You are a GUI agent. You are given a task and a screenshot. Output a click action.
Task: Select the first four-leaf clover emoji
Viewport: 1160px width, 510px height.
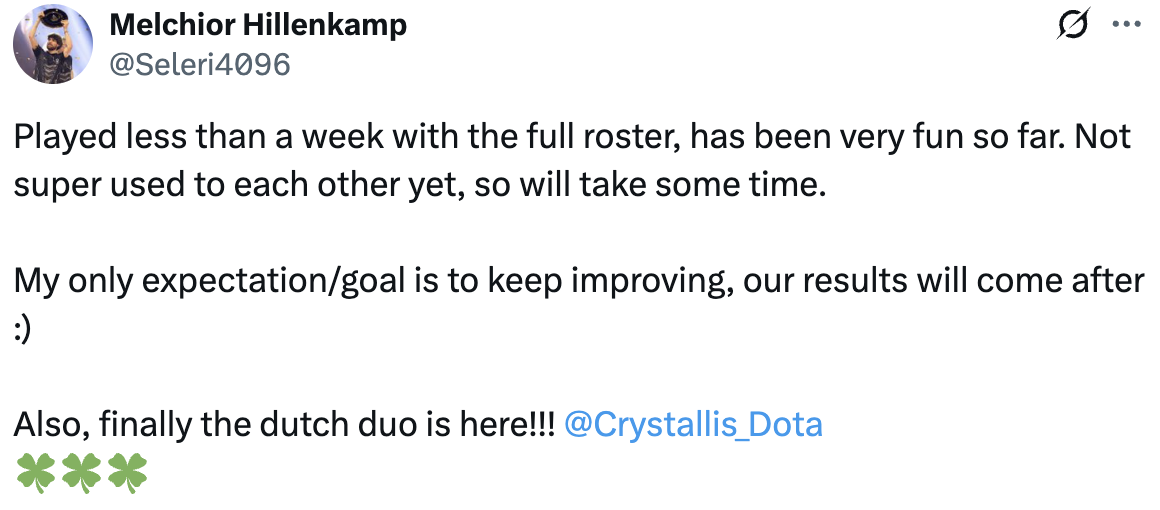point(33,473)
